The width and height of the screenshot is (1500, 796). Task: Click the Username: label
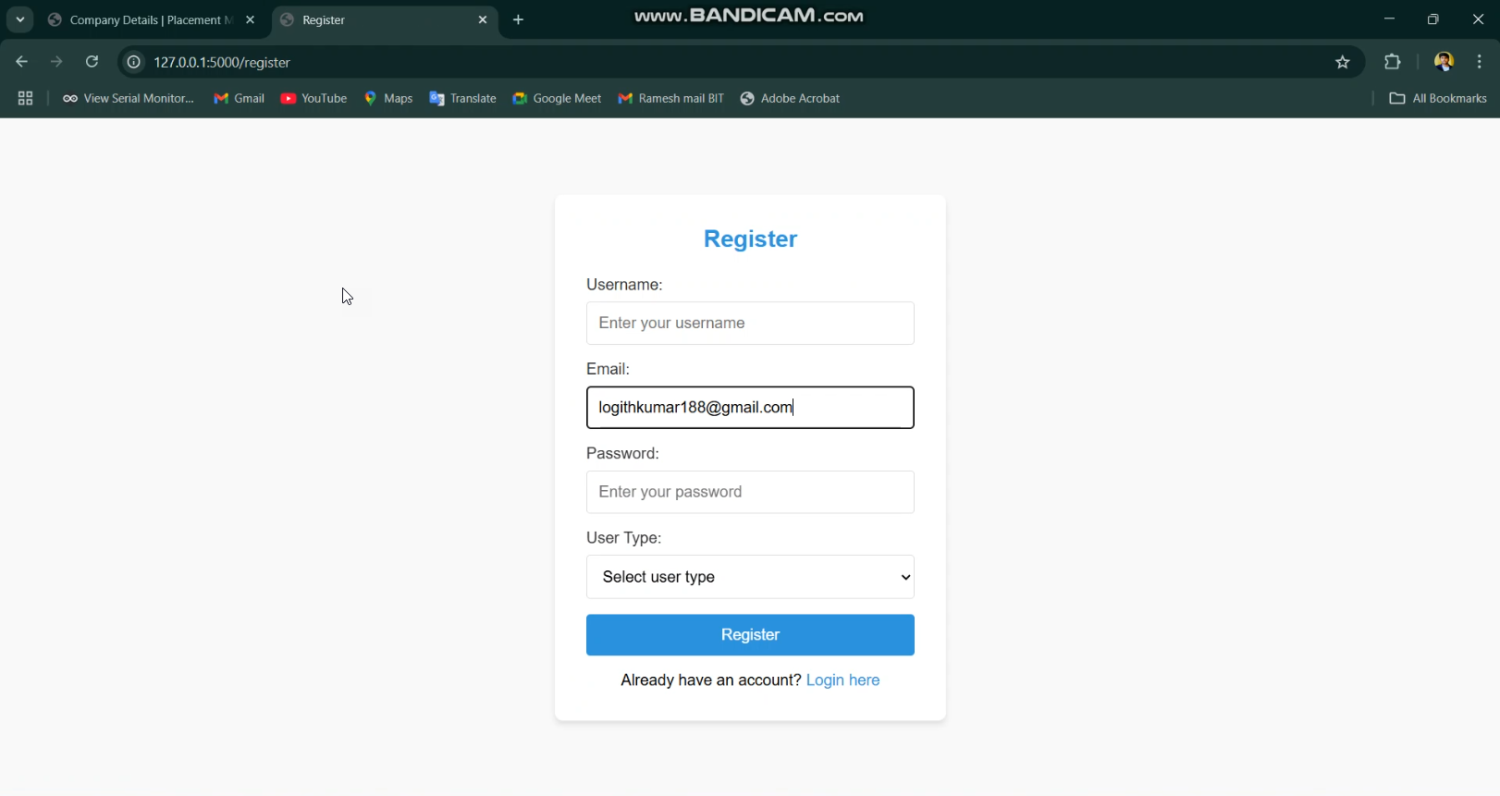(x=624, y=285)
